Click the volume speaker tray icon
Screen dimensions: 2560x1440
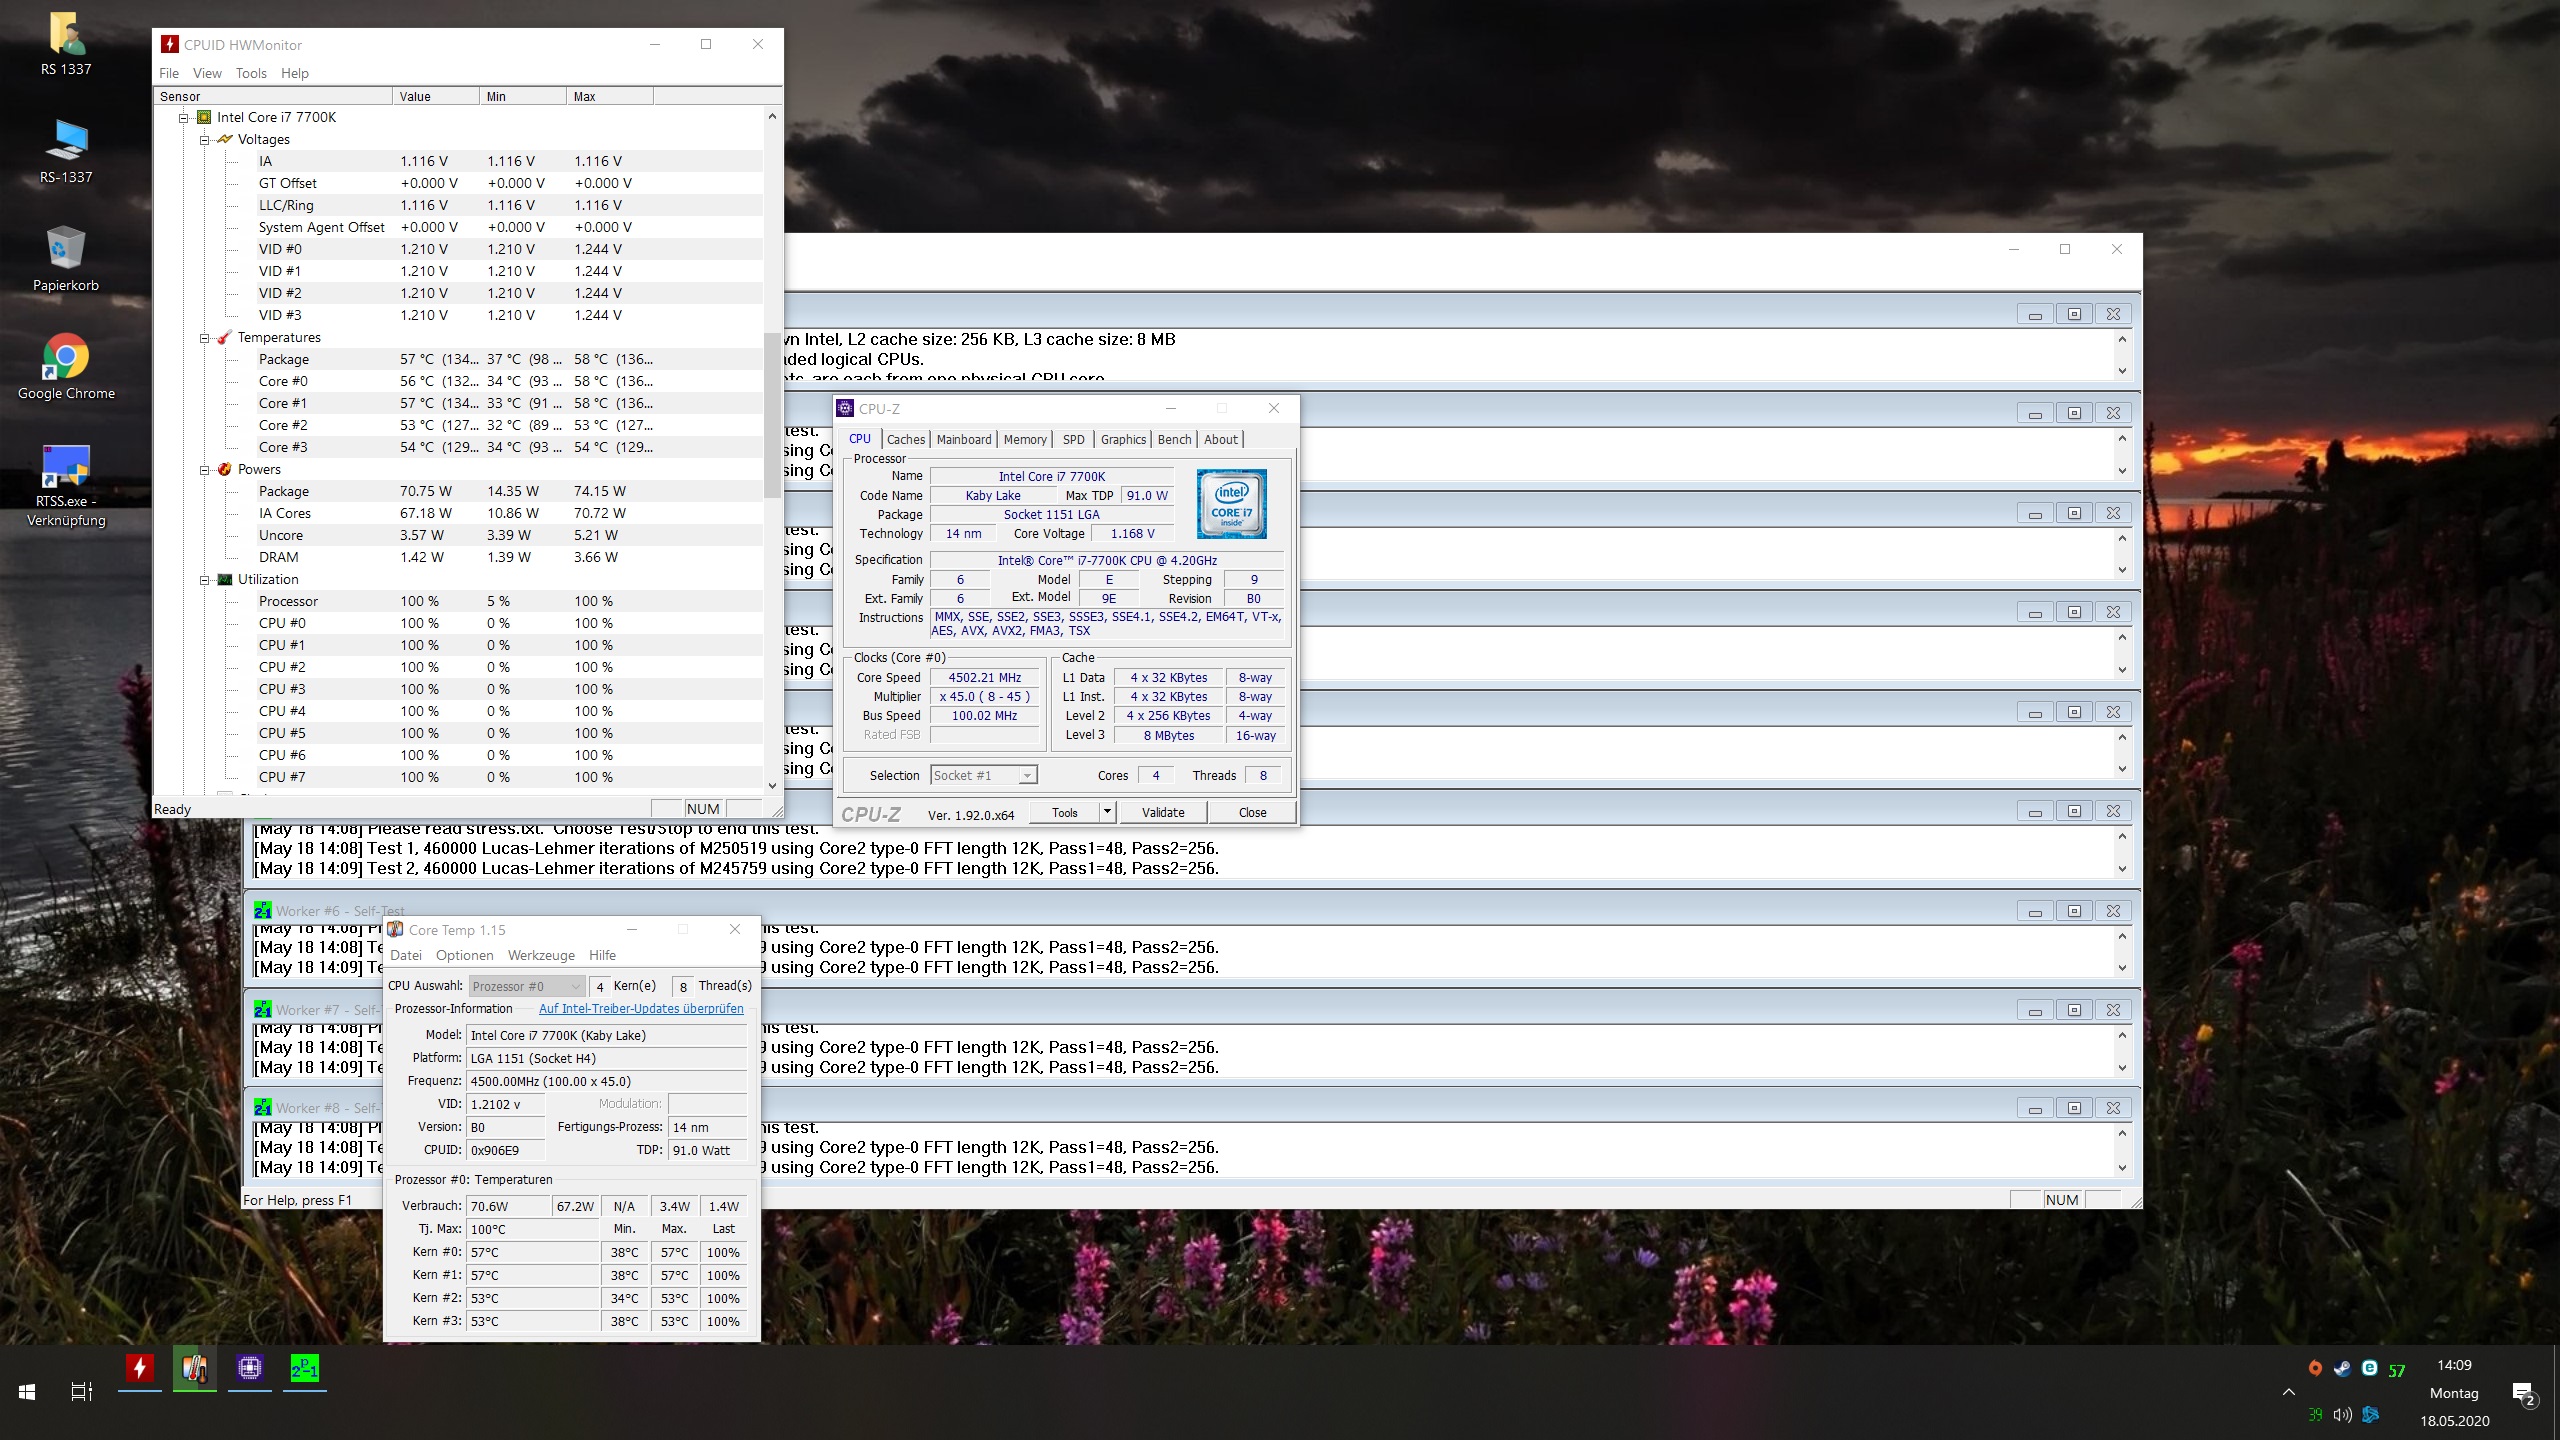(2342, 1414)
